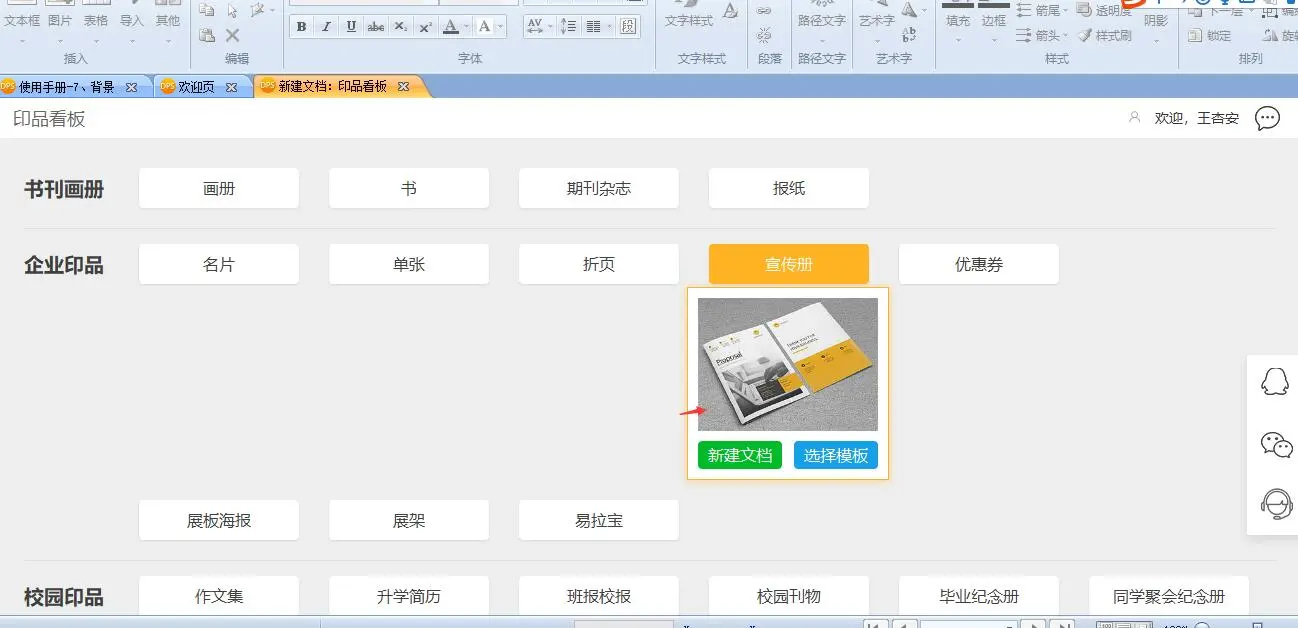Open customer service headset icon
The width and height of the screenshot is (1298, 628).
(1275, 503)
